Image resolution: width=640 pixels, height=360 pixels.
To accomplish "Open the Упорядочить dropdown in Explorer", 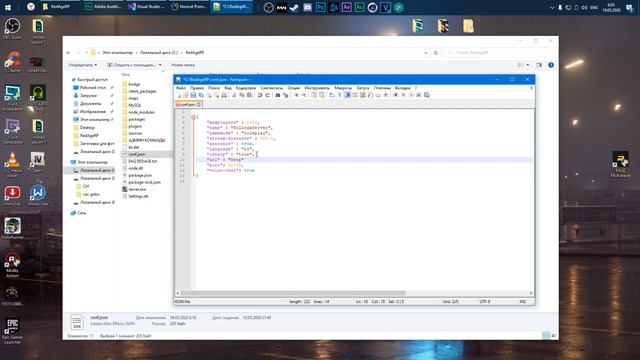I will pyautogui.click(x=83, y=65).
